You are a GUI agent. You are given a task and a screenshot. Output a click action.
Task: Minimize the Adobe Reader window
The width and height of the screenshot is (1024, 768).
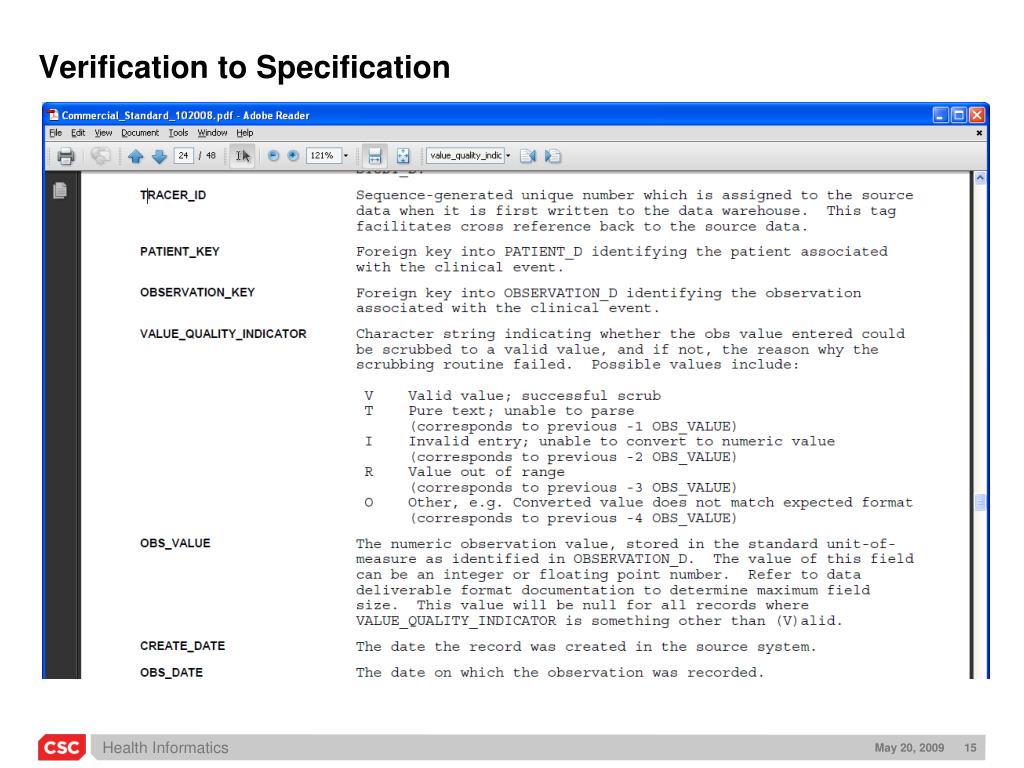940,115
